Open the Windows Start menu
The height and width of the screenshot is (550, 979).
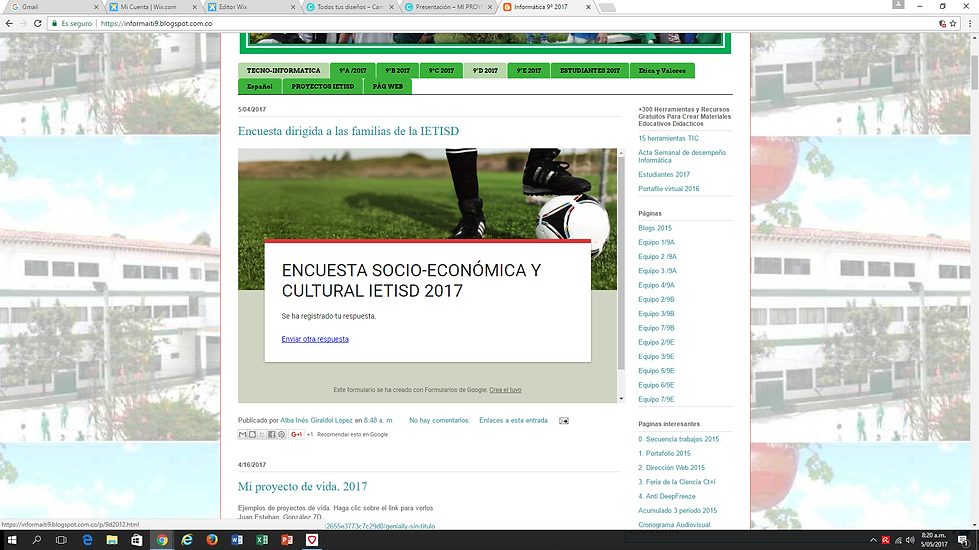[x=12, y=540]
